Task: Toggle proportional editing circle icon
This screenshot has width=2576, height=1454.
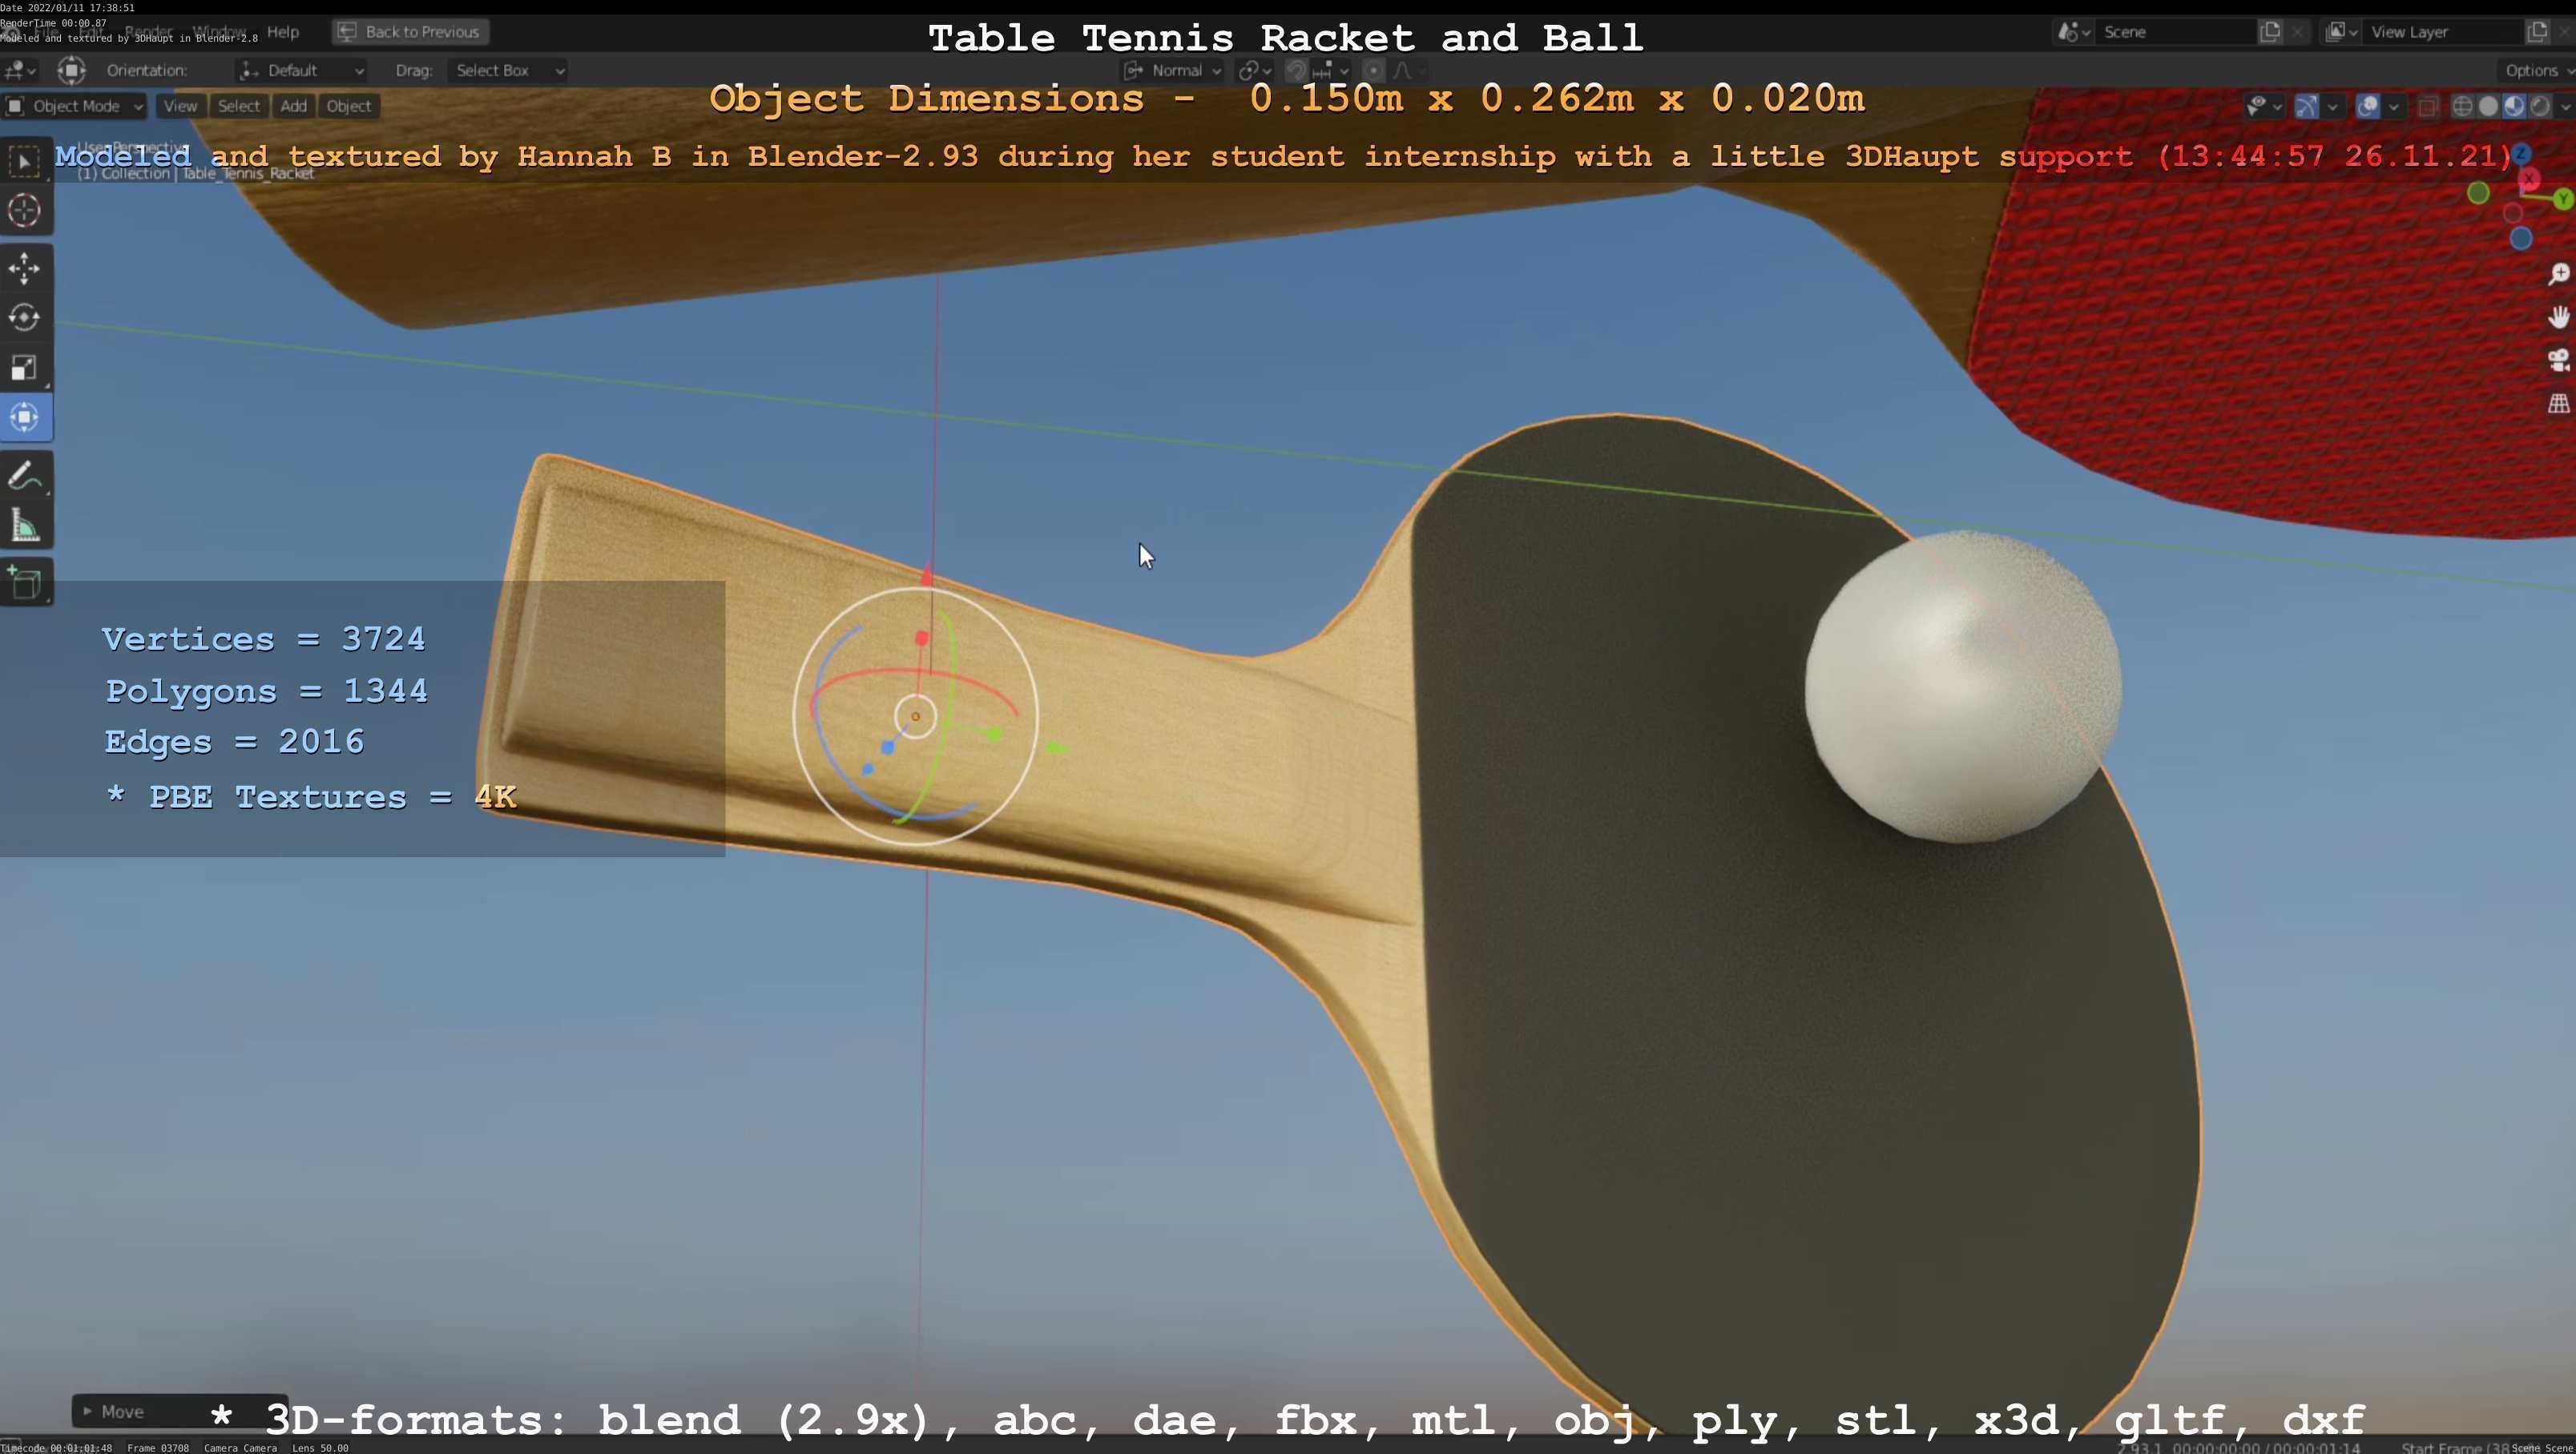Action: pos(1374,70)
